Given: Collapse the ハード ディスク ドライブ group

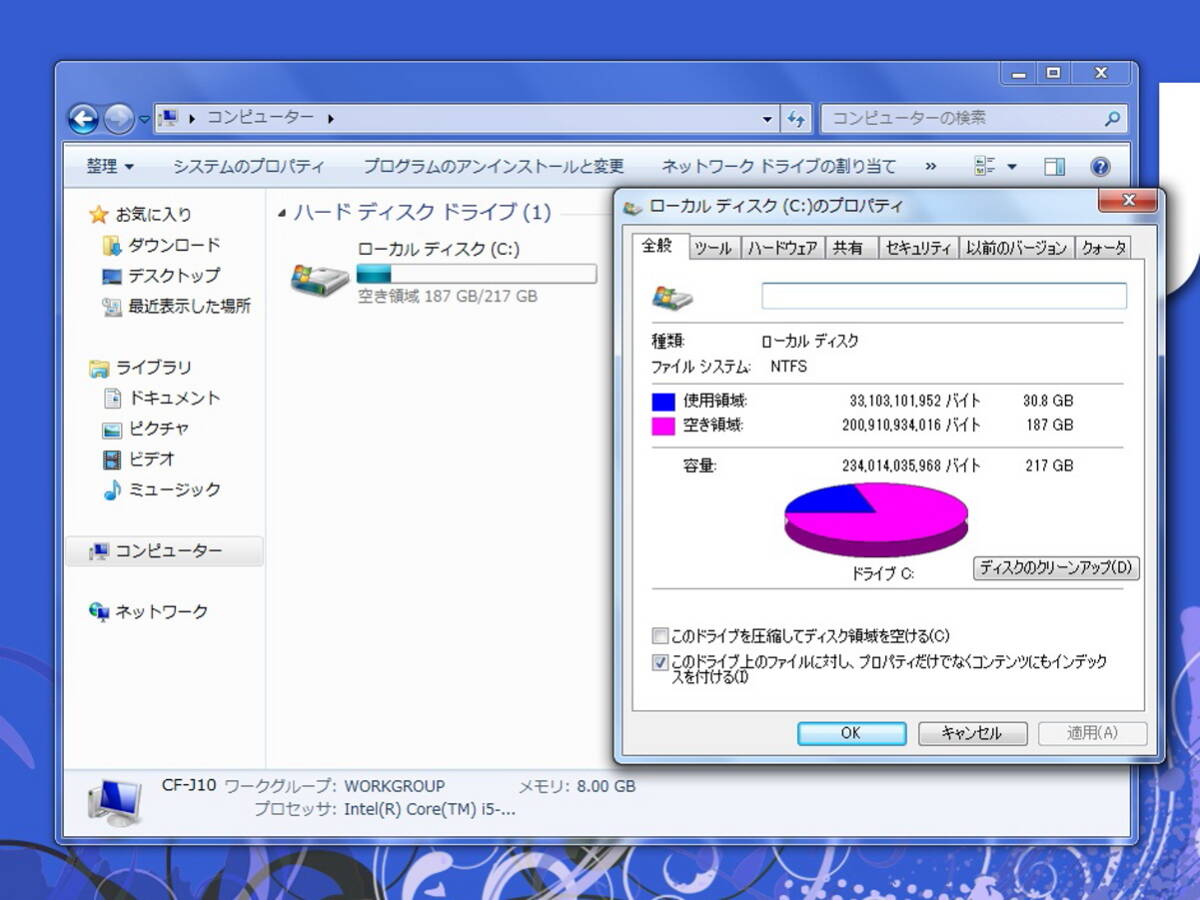Looking at the screenshot, I should pos(283,213).
